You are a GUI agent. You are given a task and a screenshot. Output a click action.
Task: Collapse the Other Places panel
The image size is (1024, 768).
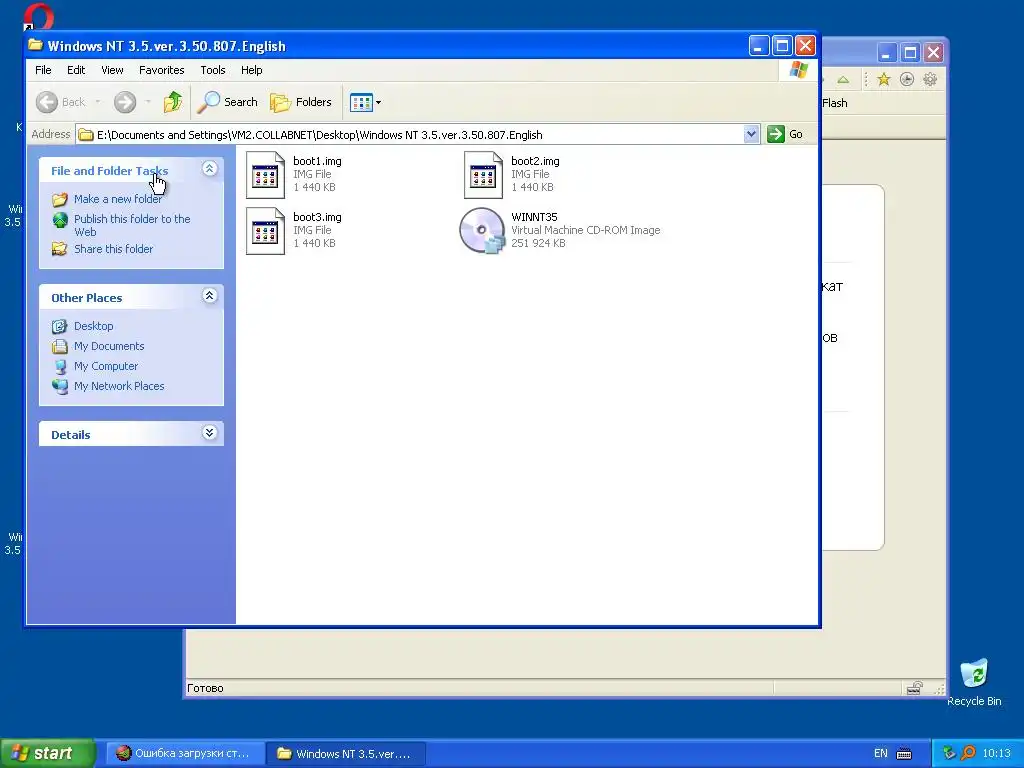click(x=210, y=296)
